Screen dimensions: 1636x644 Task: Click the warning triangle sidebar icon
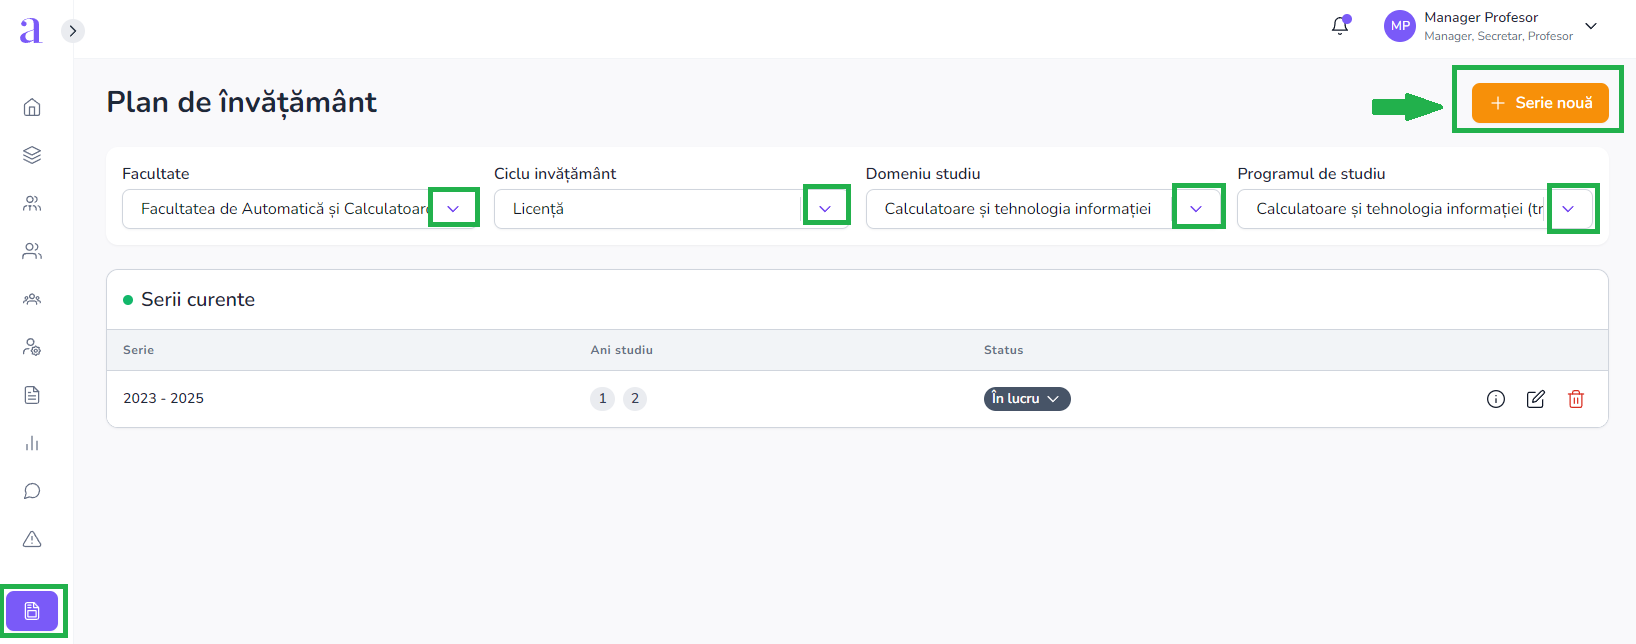tap(32, 539)
